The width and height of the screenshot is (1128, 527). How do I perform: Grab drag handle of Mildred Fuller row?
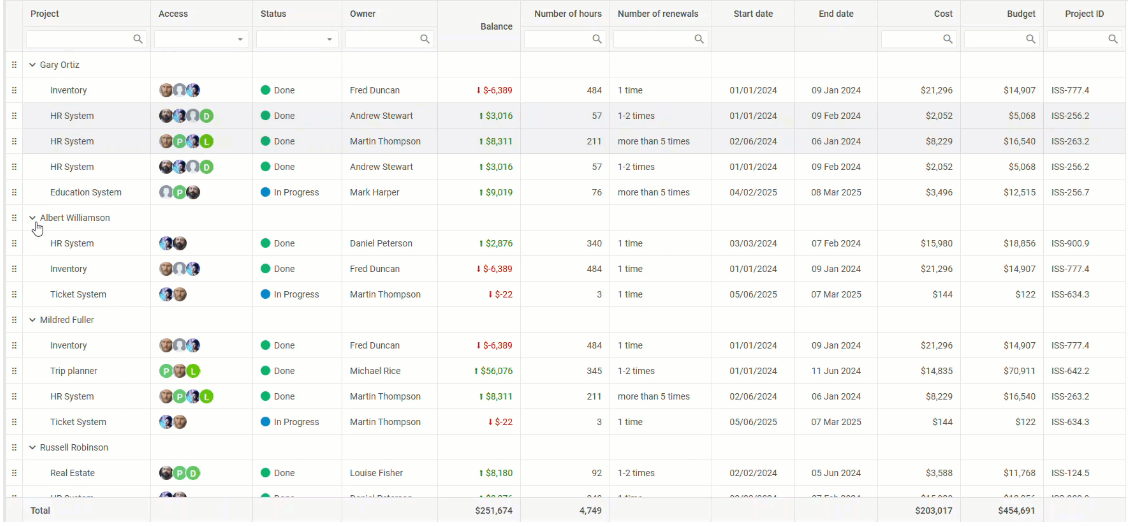[x=14, y=320]
